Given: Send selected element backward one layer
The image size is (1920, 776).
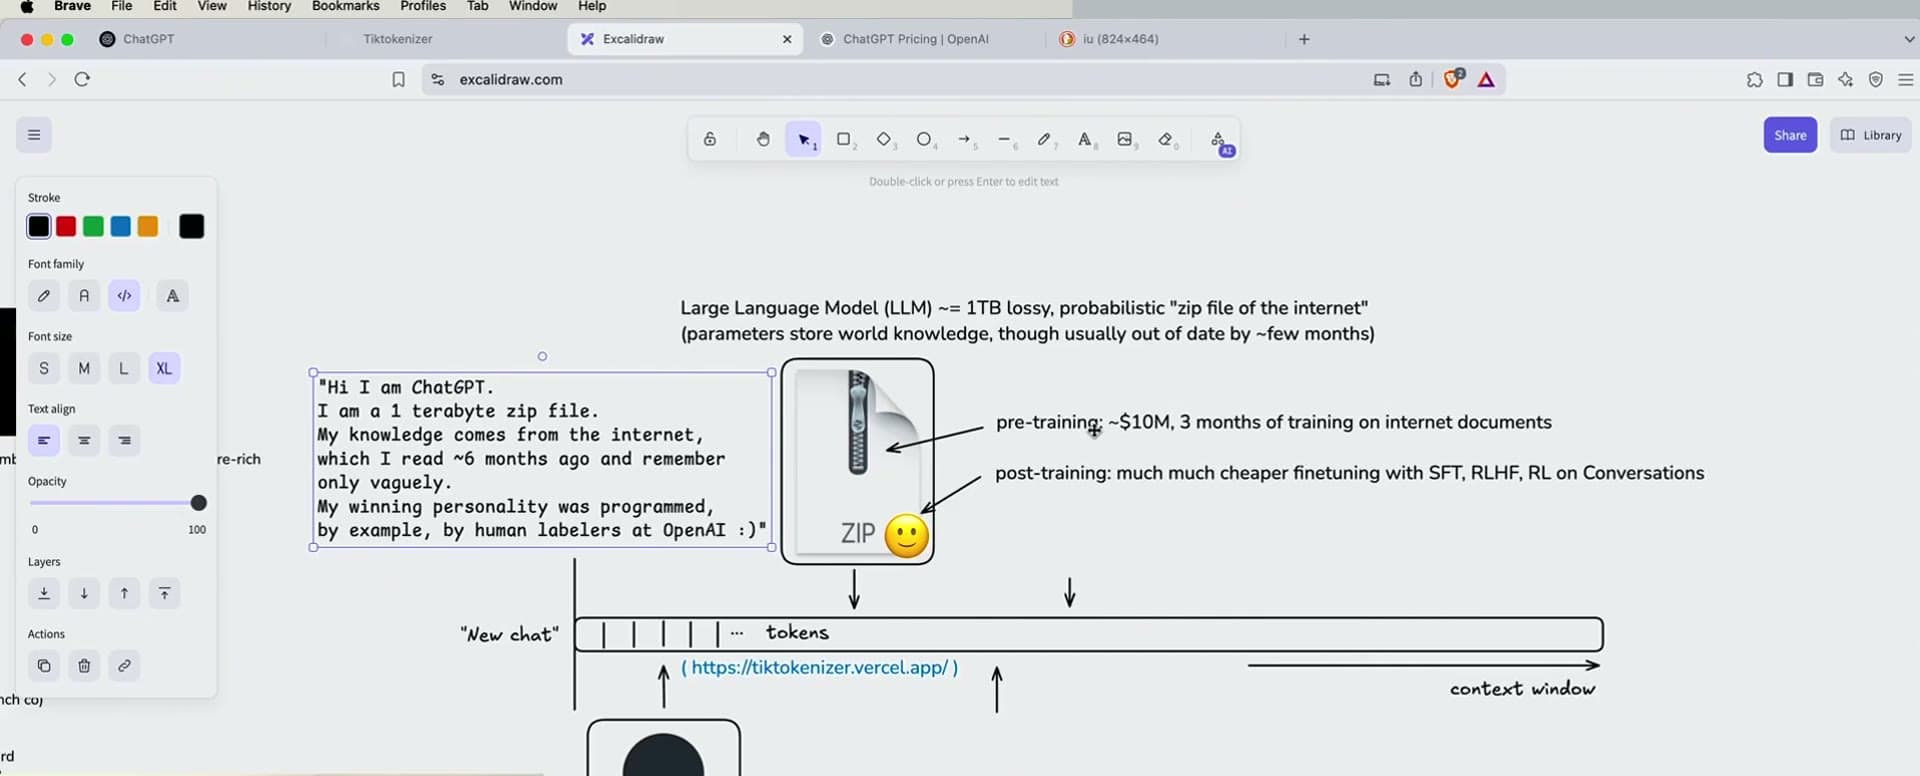Looking at the screenshot, I should [x=84, y=593].
